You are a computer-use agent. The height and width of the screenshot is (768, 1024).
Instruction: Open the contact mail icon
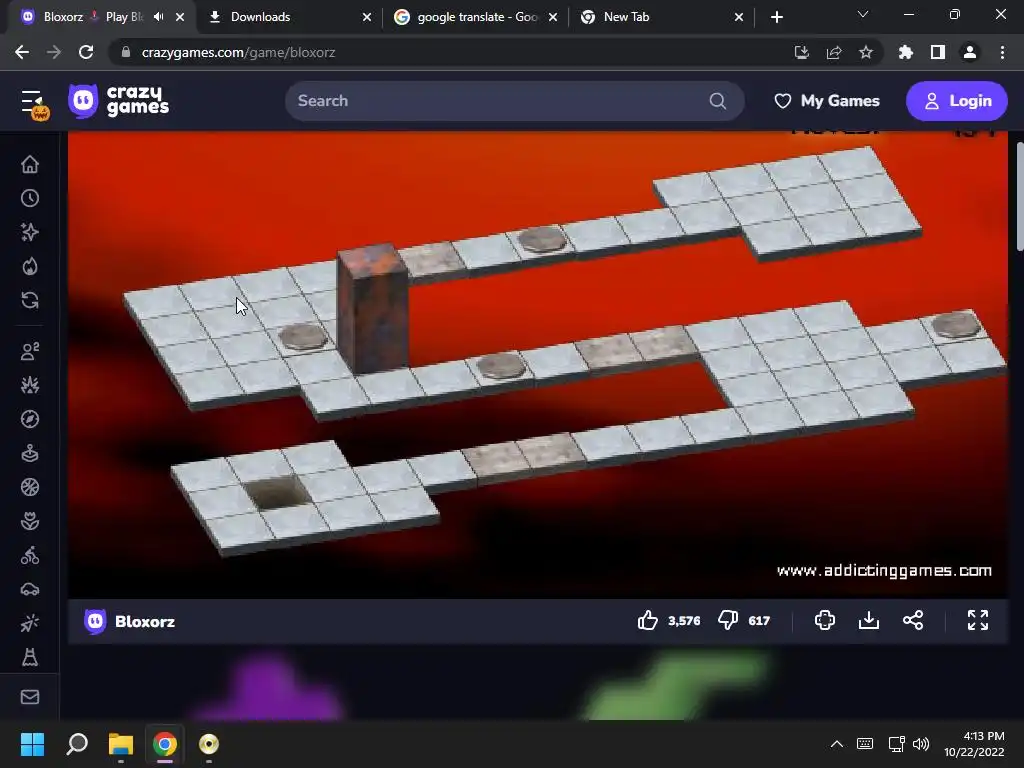(x=30, y=697)
